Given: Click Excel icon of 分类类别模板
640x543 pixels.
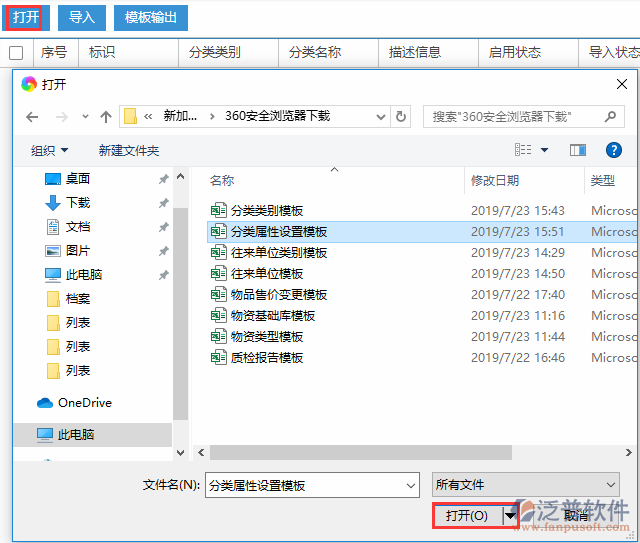Looking at the screenshot, I should point(218,210).
